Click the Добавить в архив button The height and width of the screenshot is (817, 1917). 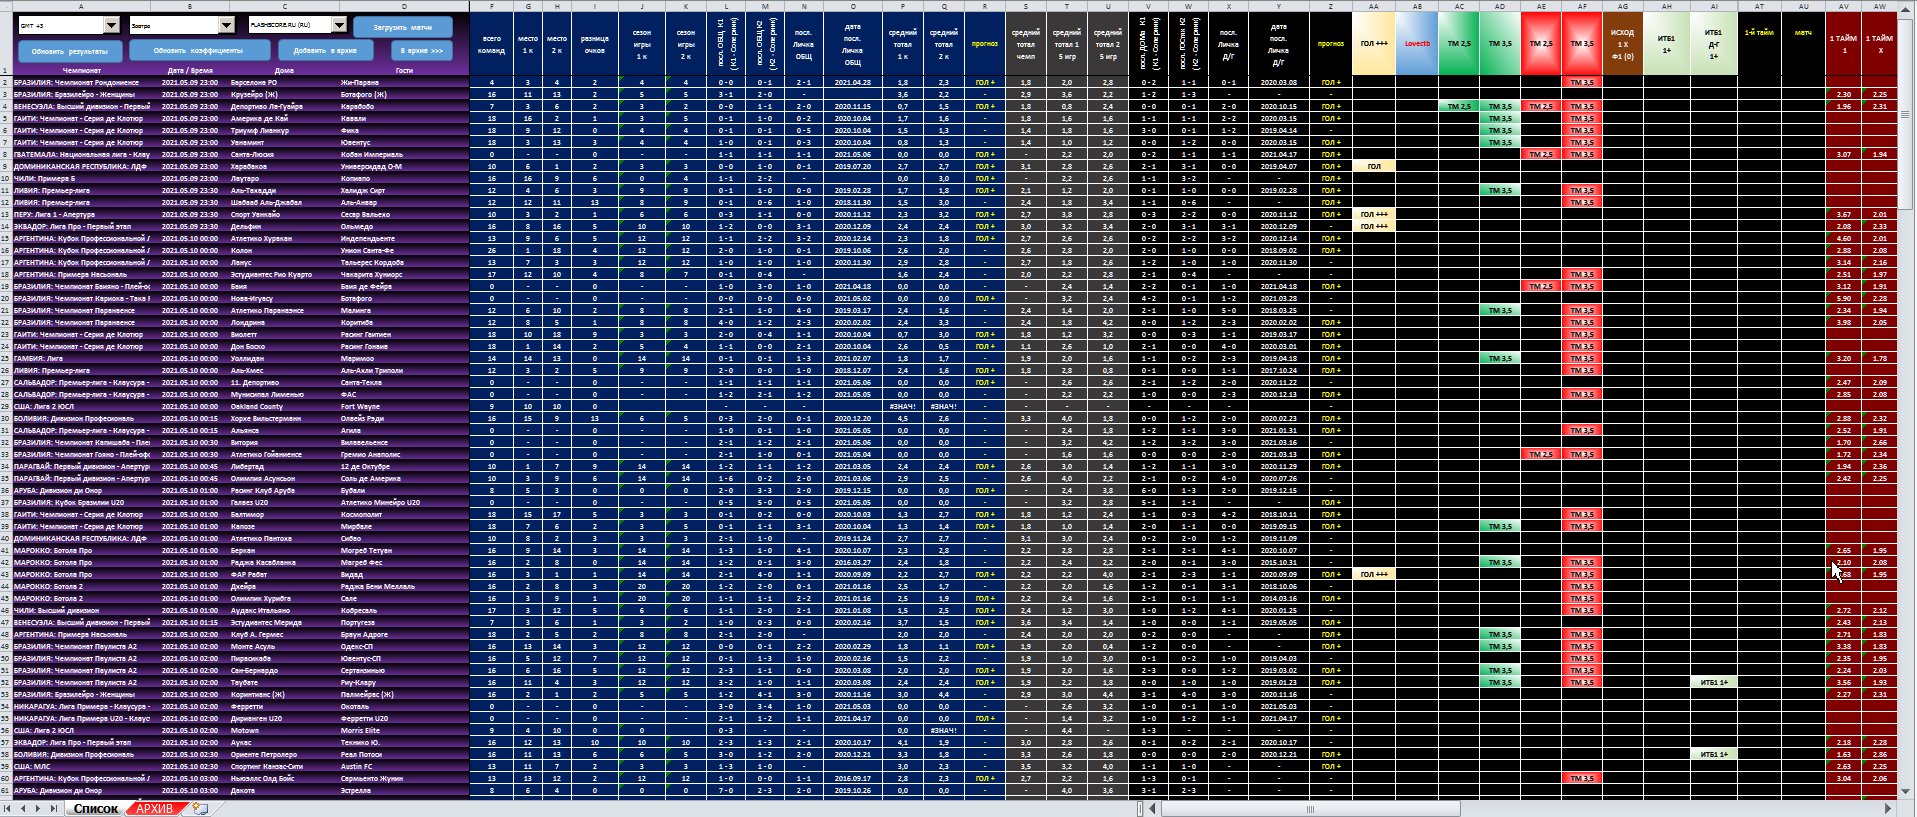324,50
